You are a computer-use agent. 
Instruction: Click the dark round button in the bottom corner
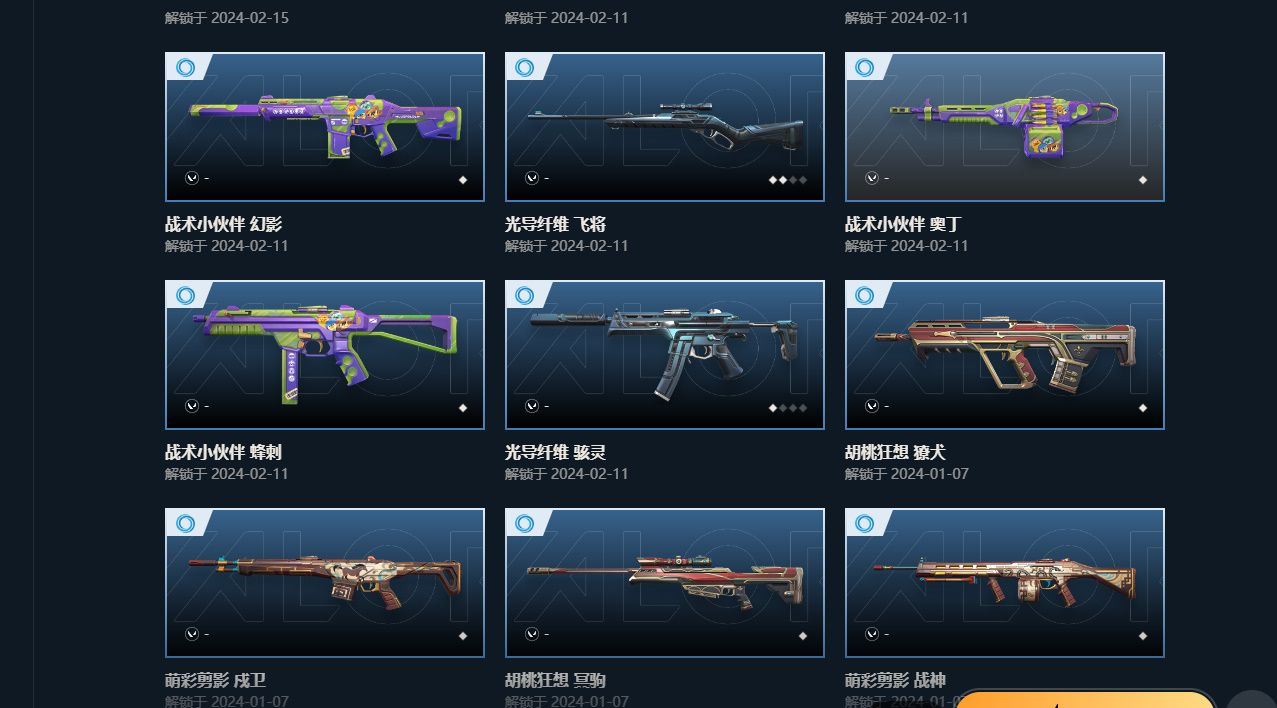[1251, 699]
